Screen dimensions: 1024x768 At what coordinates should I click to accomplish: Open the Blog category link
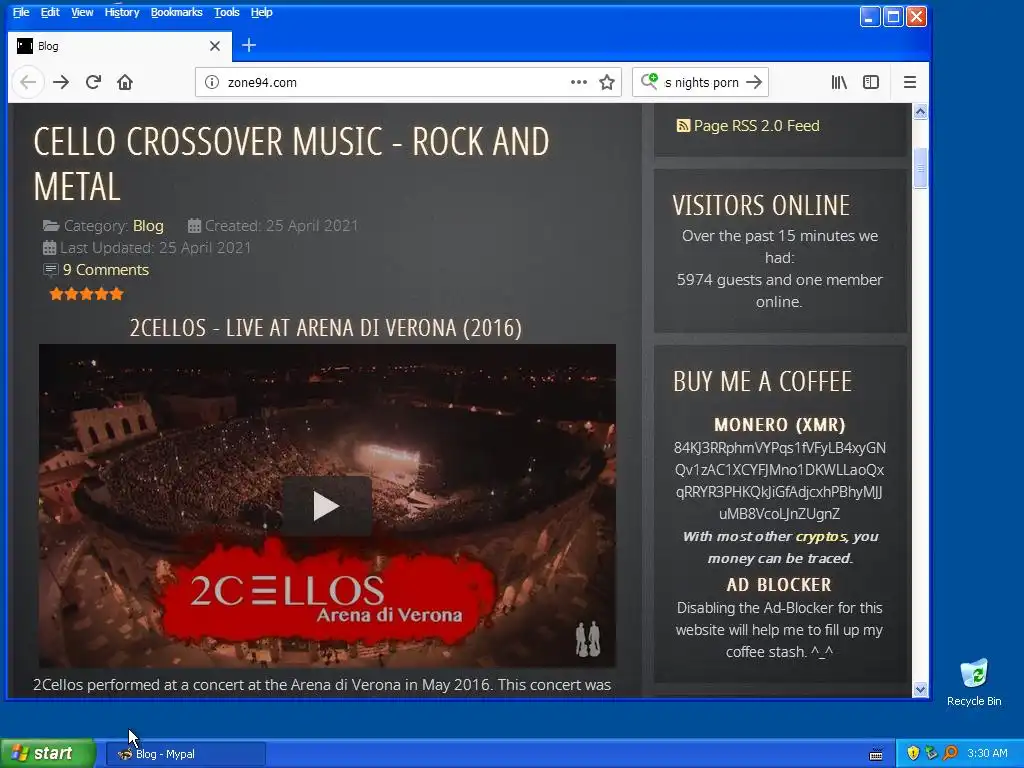click(x=148, y=226)
